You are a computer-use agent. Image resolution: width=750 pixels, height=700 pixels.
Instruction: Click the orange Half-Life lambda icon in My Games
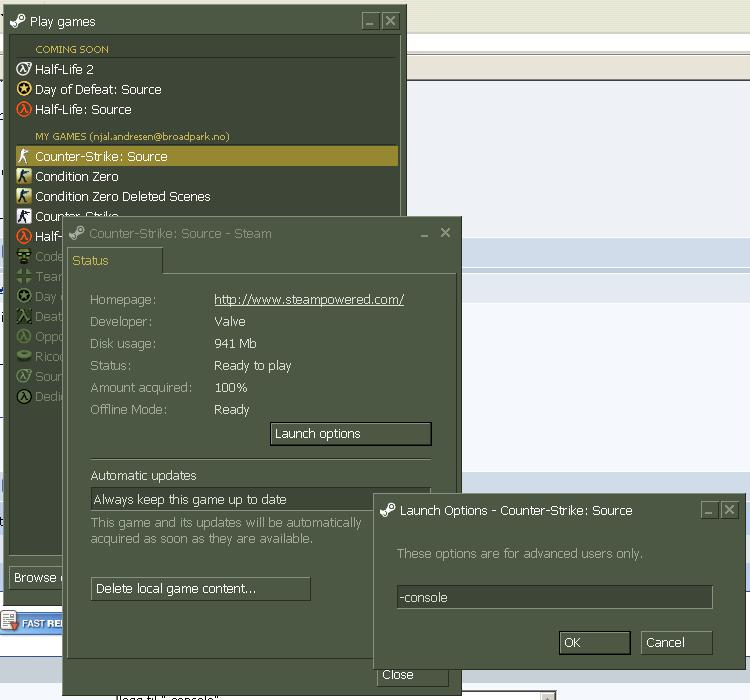pyautogui.click(x=24, y=236)
